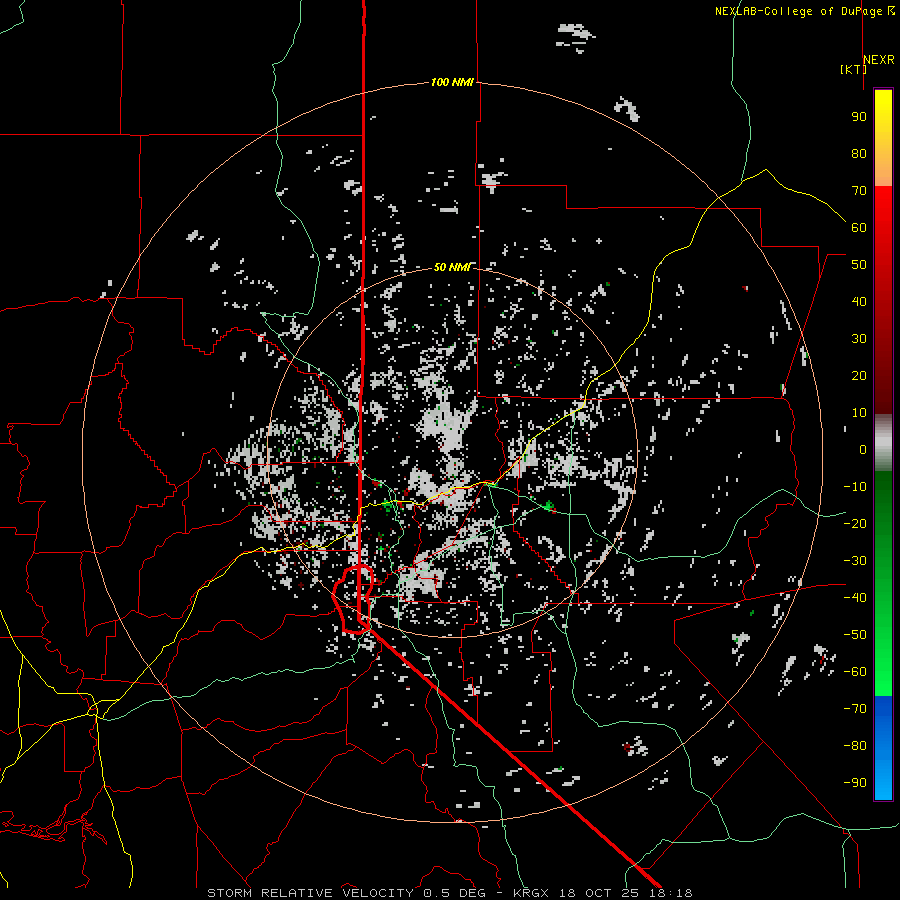Click the -40 value on the velocity scale
Image resolution: width=900 pixels, height=900 pixels.
pos(855,598)
